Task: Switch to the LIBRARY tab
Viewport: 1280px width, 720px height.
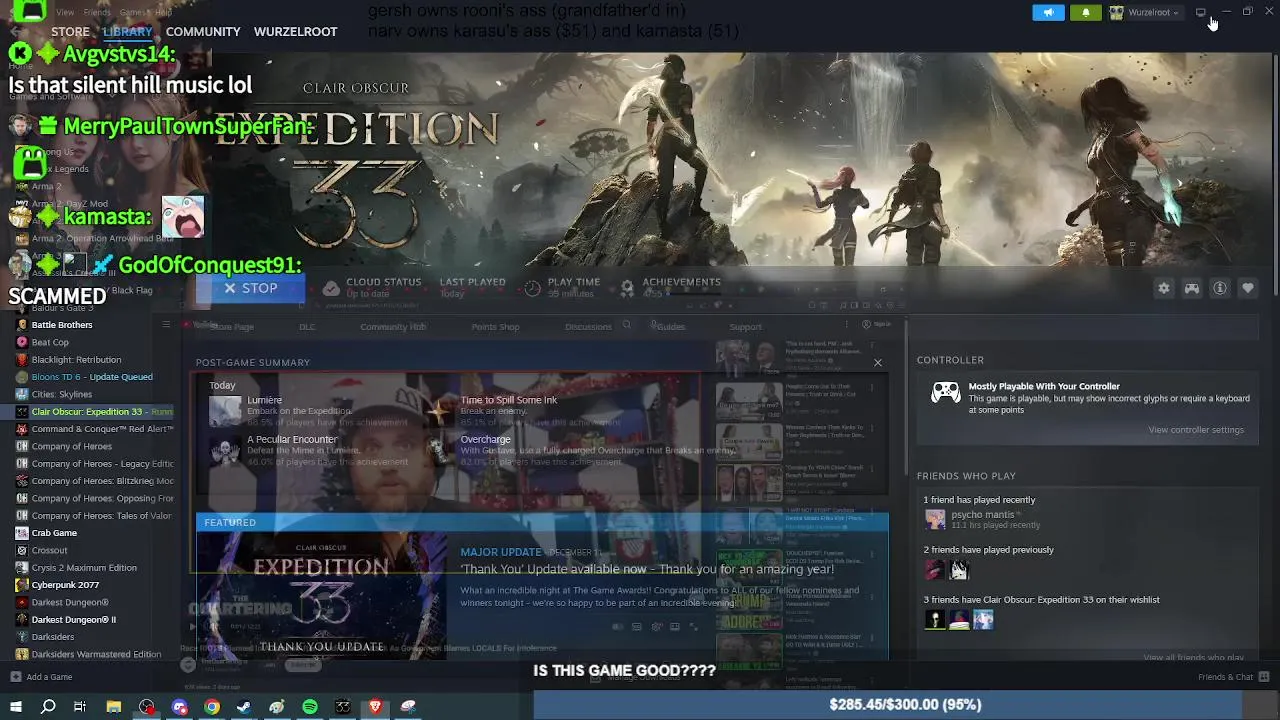Action: point(127,32)
